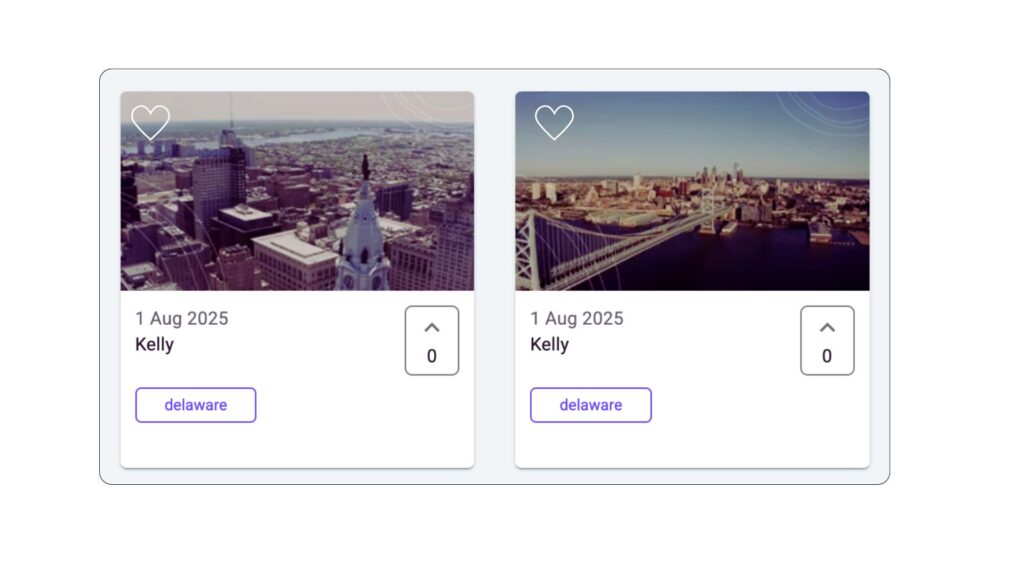Viewport: 1024px width, 576px height.
Task: Click vote count 0 on right card
Action: click(x=827, y=356)
